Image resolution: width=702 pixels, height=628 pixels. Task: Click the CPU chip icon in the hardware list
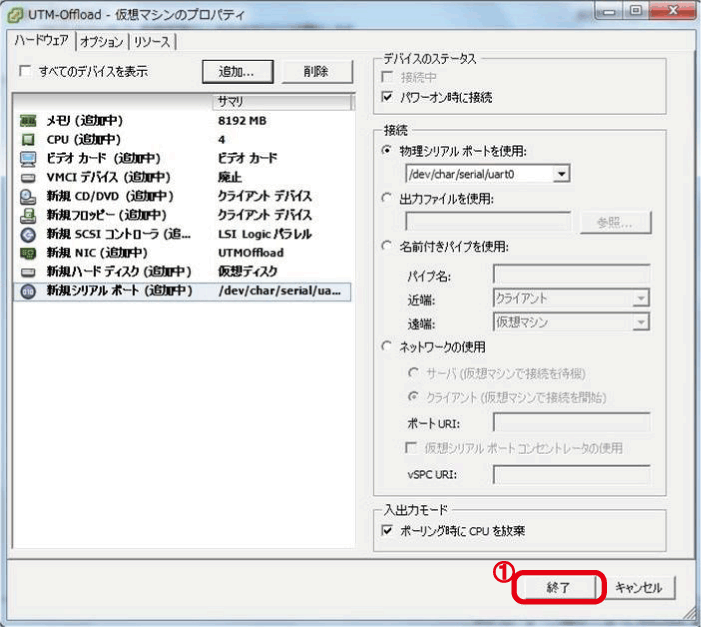pyautogui.click(x=28, y=140)
